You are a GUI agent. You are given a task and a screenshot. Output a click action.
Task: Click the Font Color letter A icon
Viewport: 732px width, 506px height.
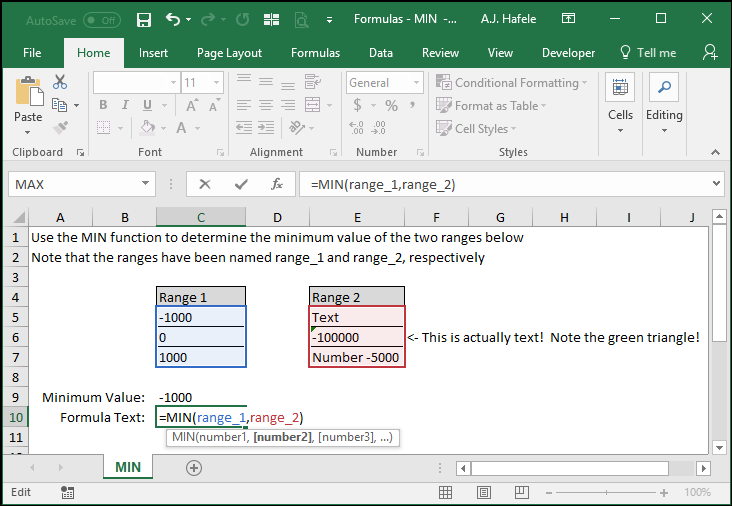point(182,127)
